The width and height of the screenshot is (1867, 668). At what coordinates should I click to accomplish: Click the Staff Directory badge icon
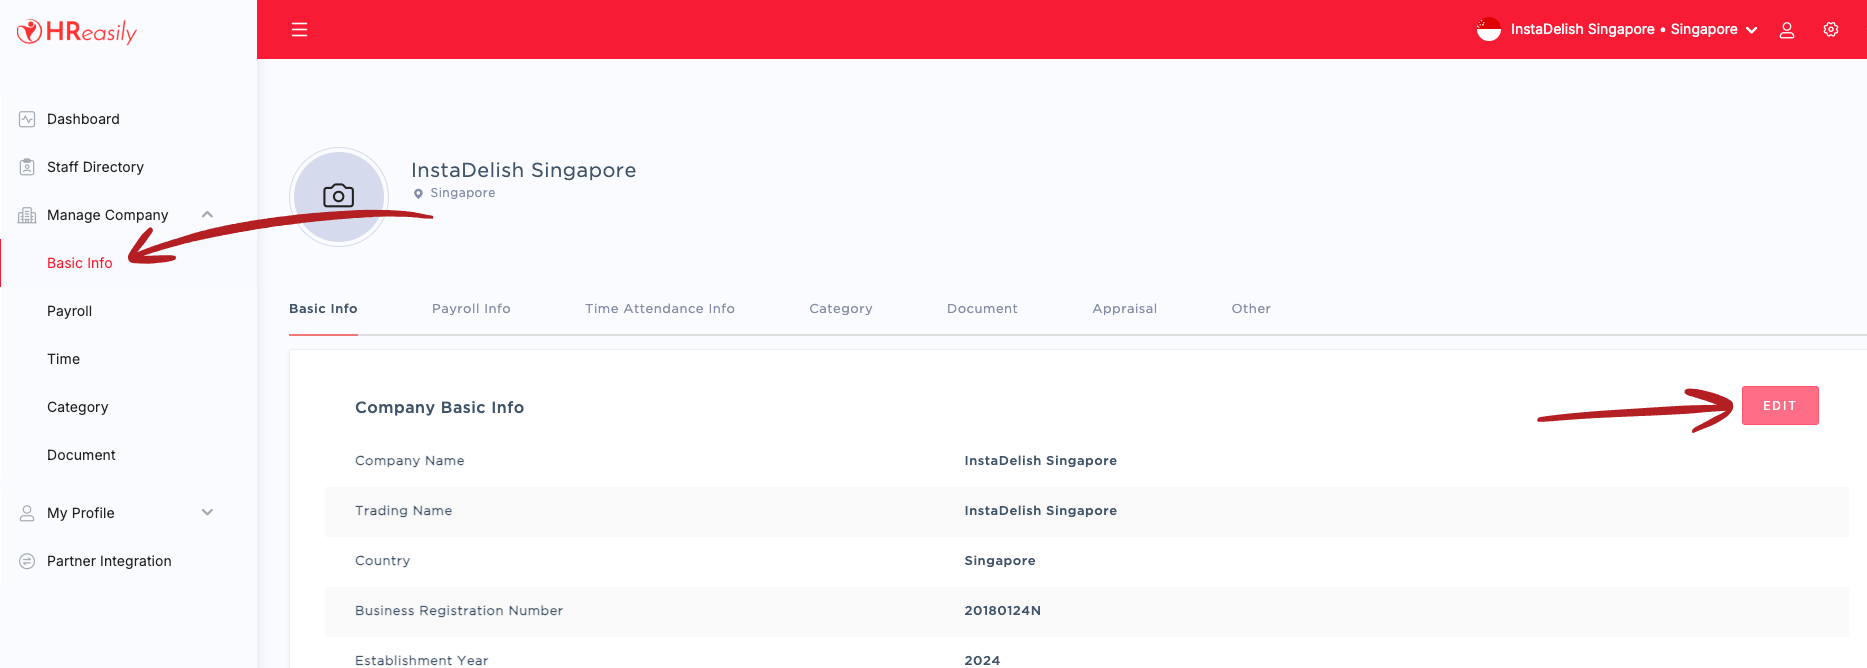pos(27,167)
